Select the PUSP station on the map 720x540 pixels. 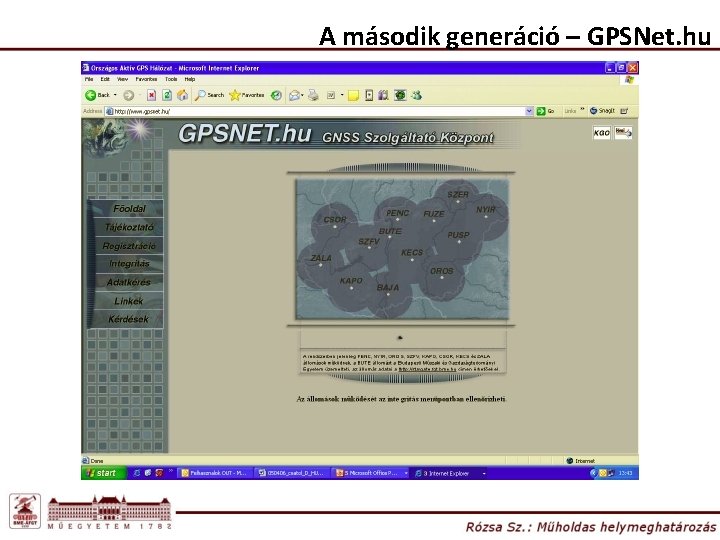(x=458, y=237)
